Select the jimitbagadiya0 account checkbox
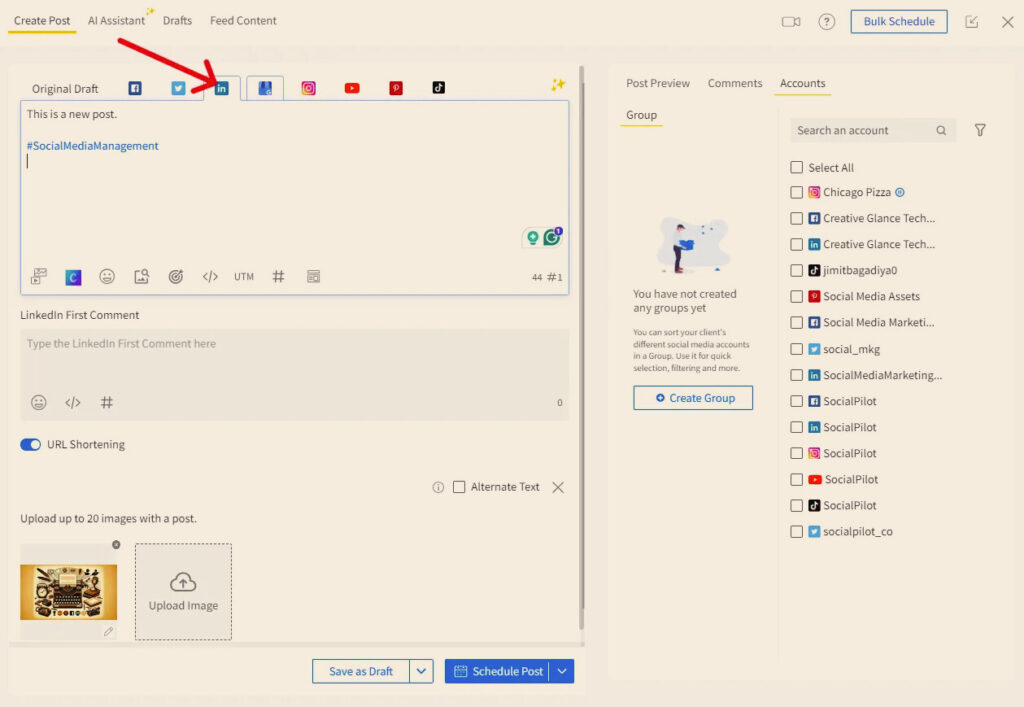The width and height of the screenshot is (1024, 707). 796,270
